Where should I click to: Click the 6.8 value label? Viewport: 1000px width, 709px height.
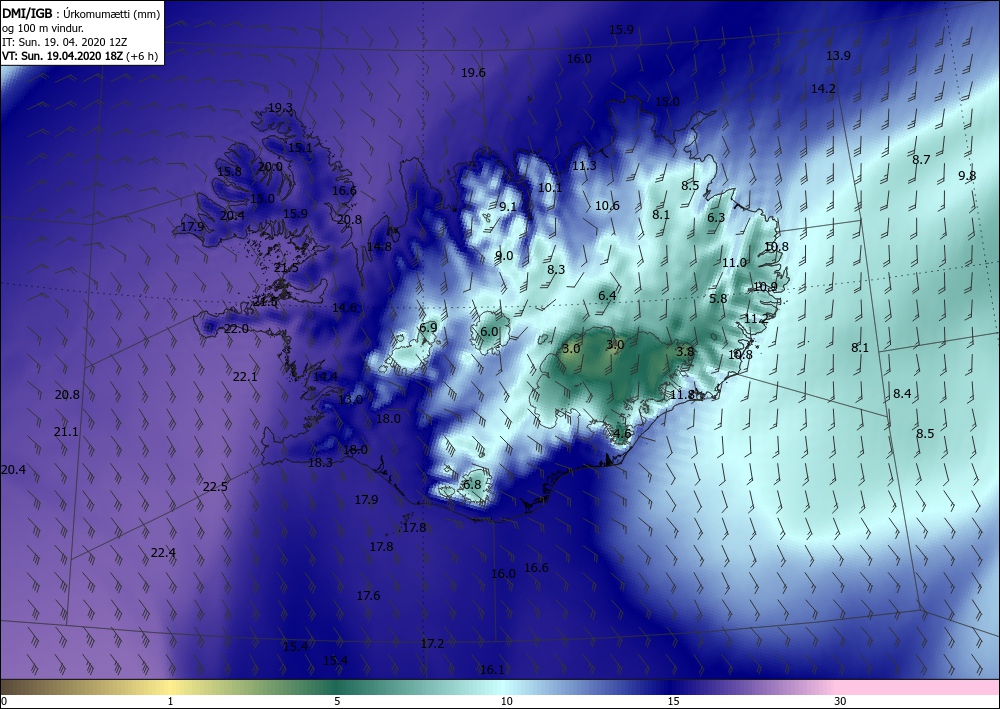(x=472, y=485)
